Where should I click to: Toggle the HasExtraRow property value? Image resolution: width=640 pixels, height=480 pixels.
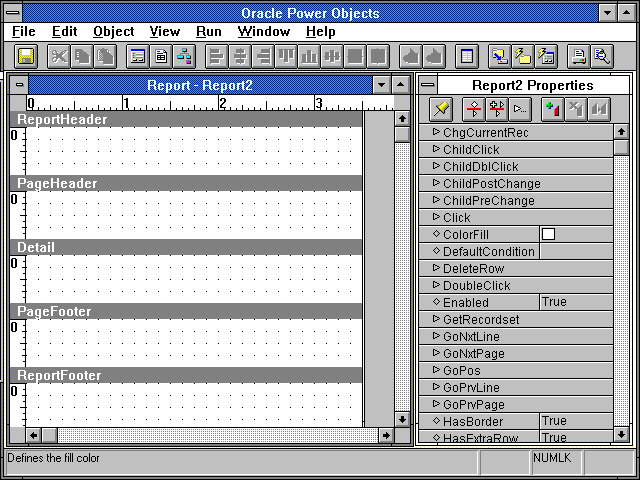coord(576,438)
